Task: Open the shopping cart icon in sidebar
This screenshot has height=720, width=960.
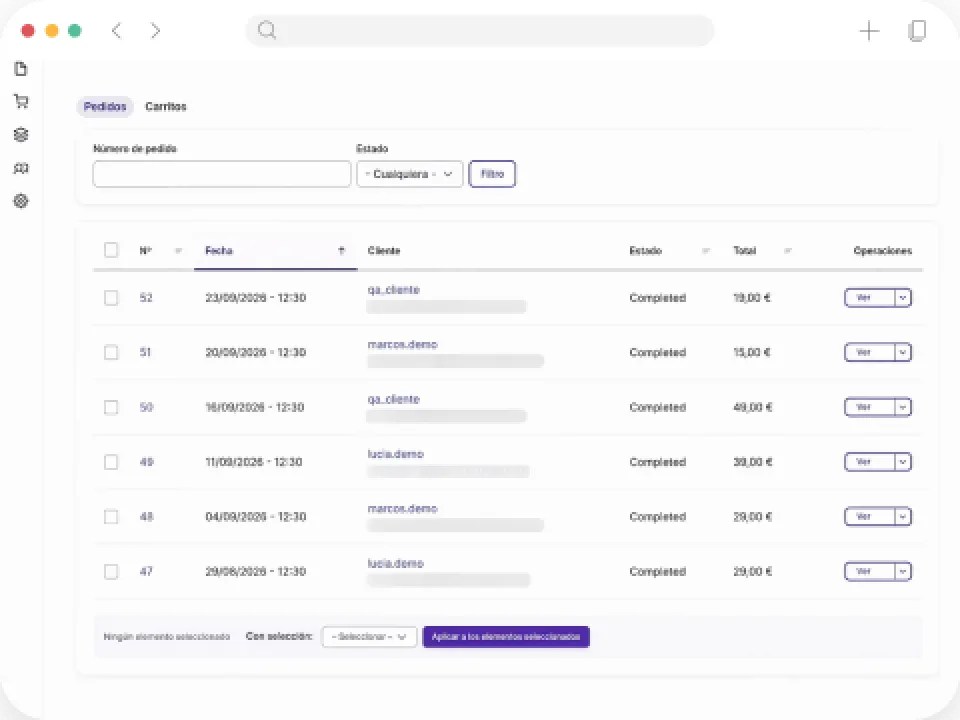Action: (21, 101)
